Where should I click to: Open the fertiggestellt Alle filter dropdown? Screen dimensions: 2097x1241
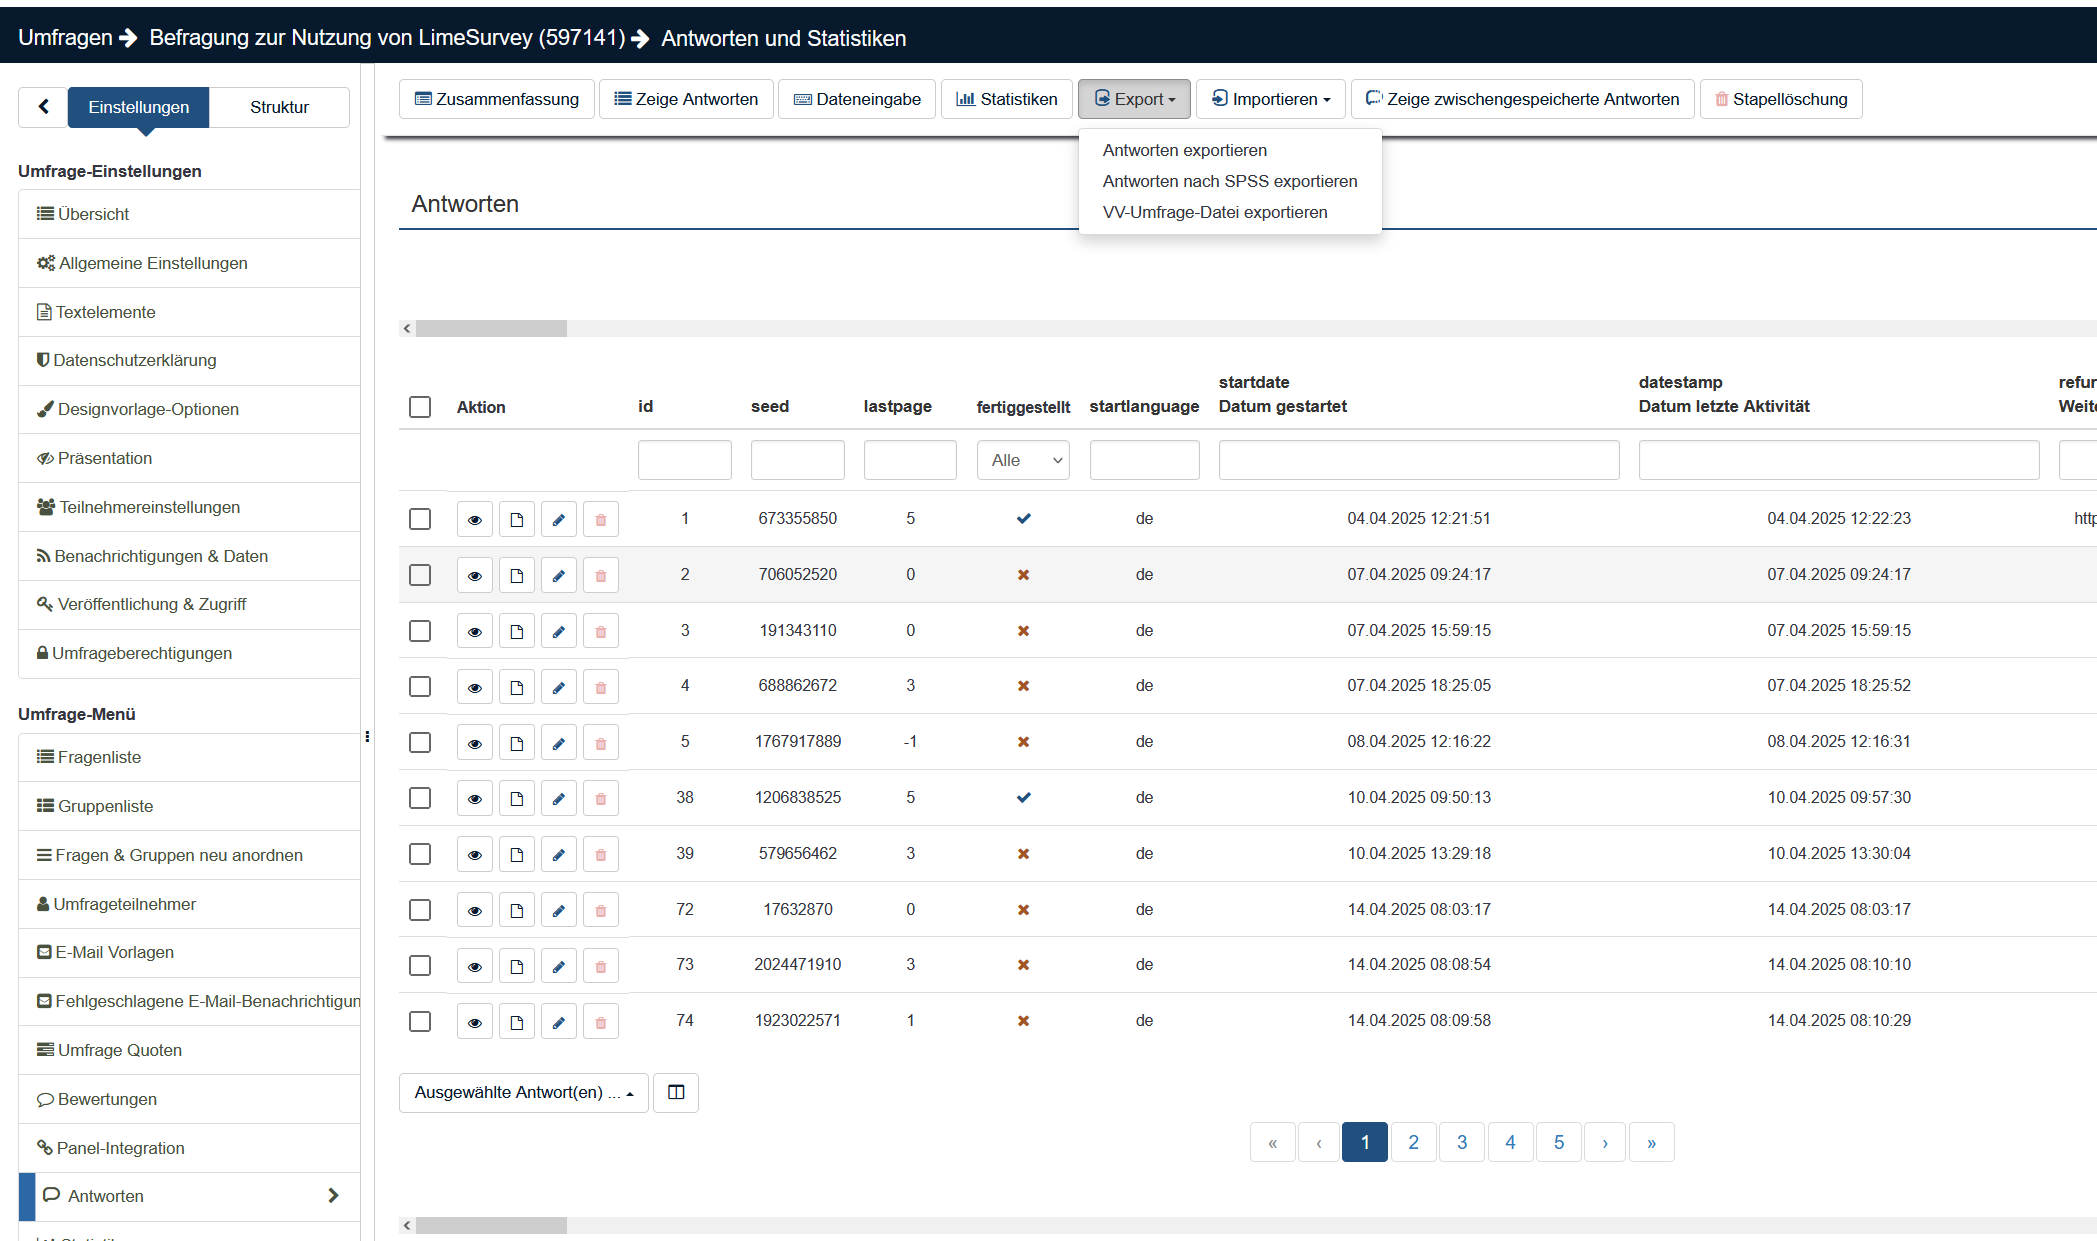click(x=1022, y=460)
